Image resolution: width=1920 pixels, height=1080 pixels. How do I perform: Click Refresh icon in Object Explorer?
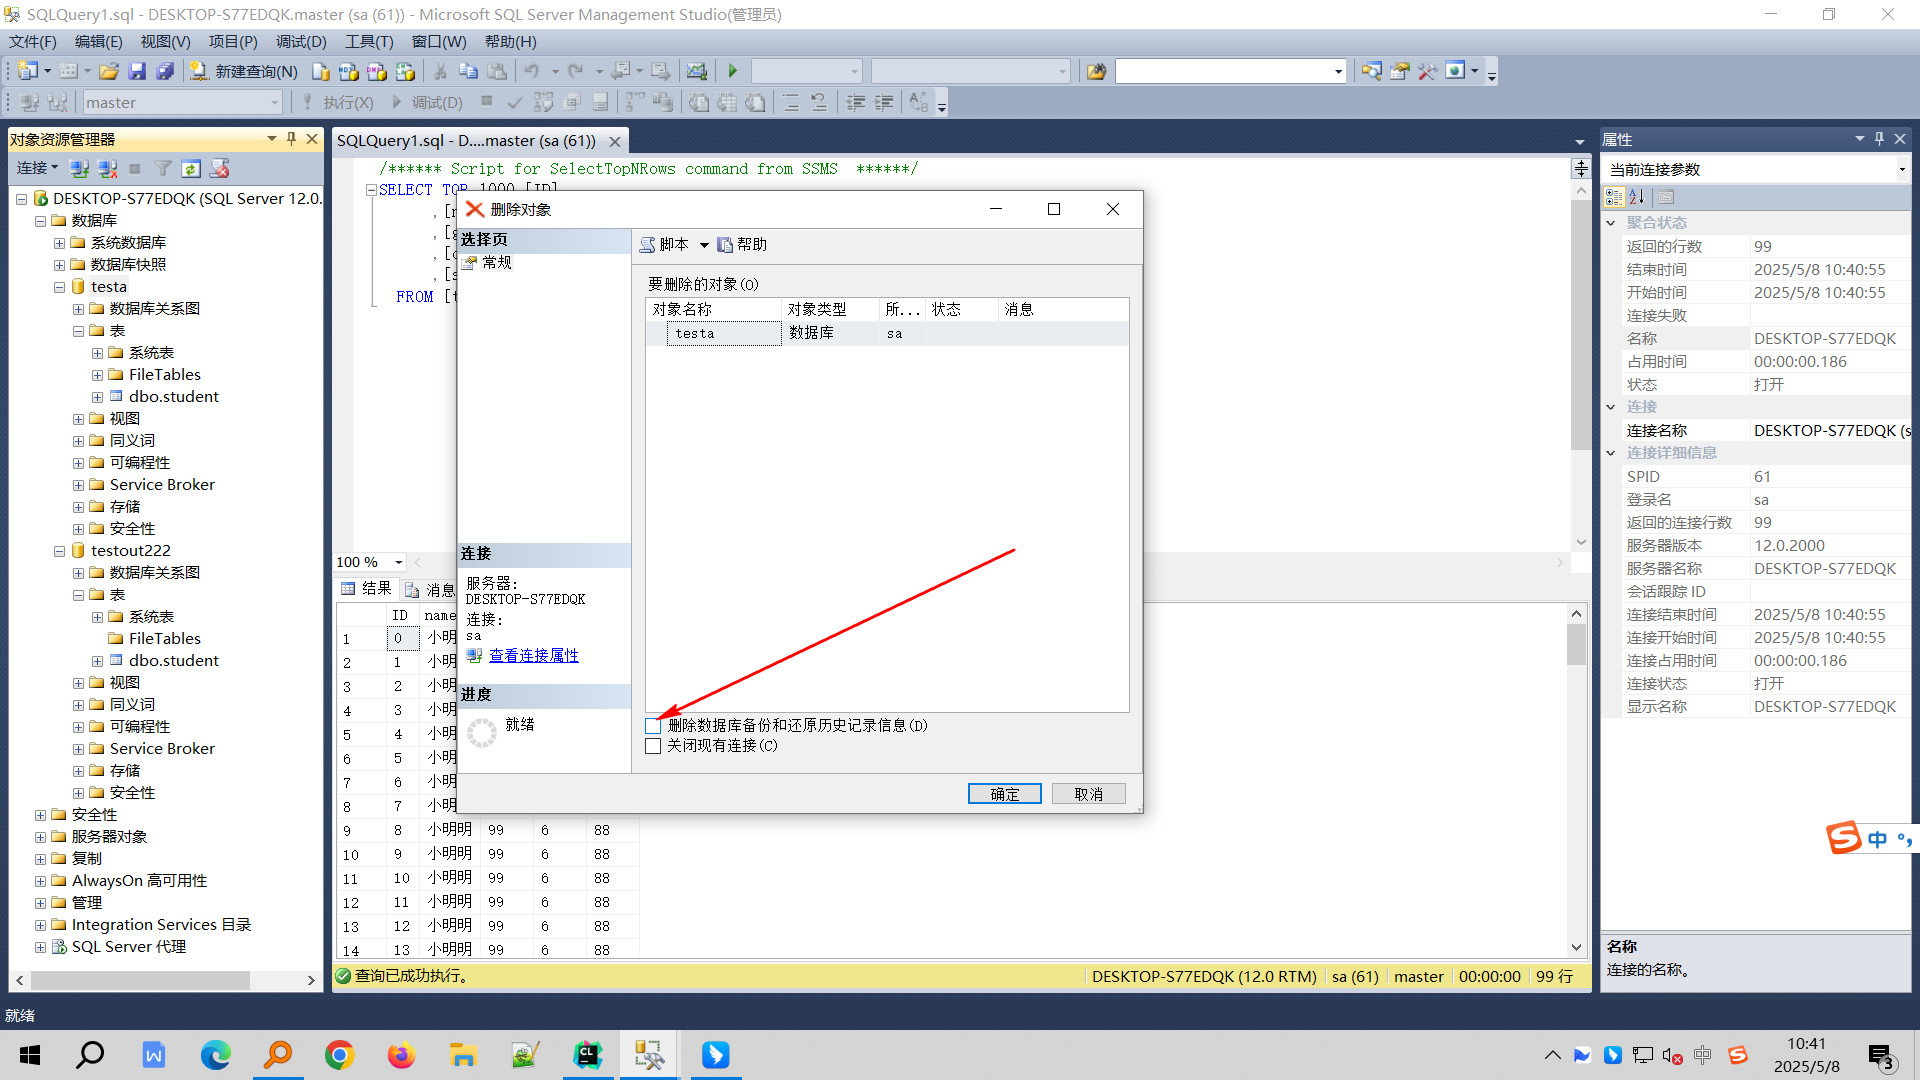tap(191, 168)
